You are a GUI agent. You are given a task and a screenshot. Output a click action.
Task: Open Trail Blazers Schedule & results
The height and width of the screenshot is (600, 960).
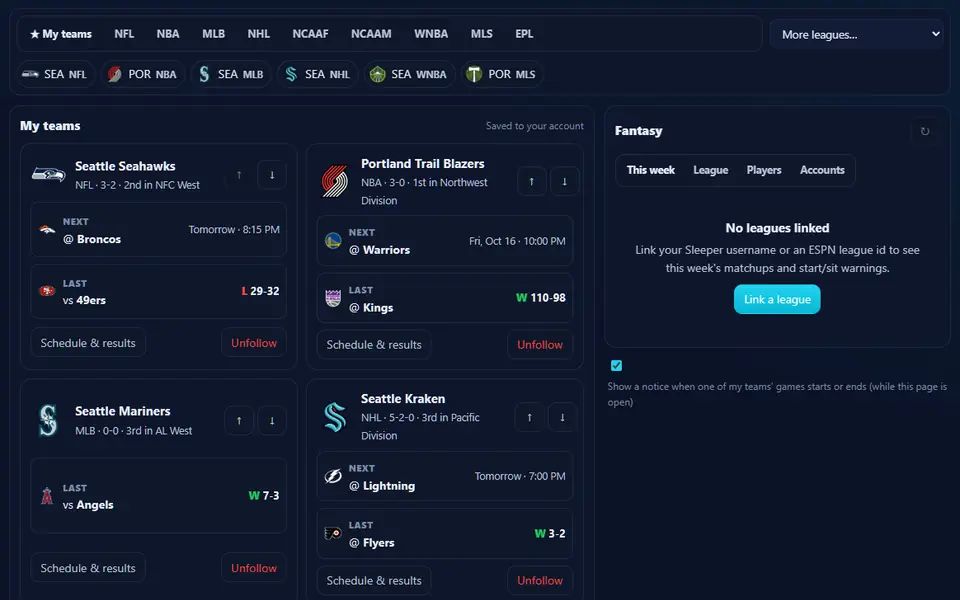pyautogui.click(x=374, y=345)
